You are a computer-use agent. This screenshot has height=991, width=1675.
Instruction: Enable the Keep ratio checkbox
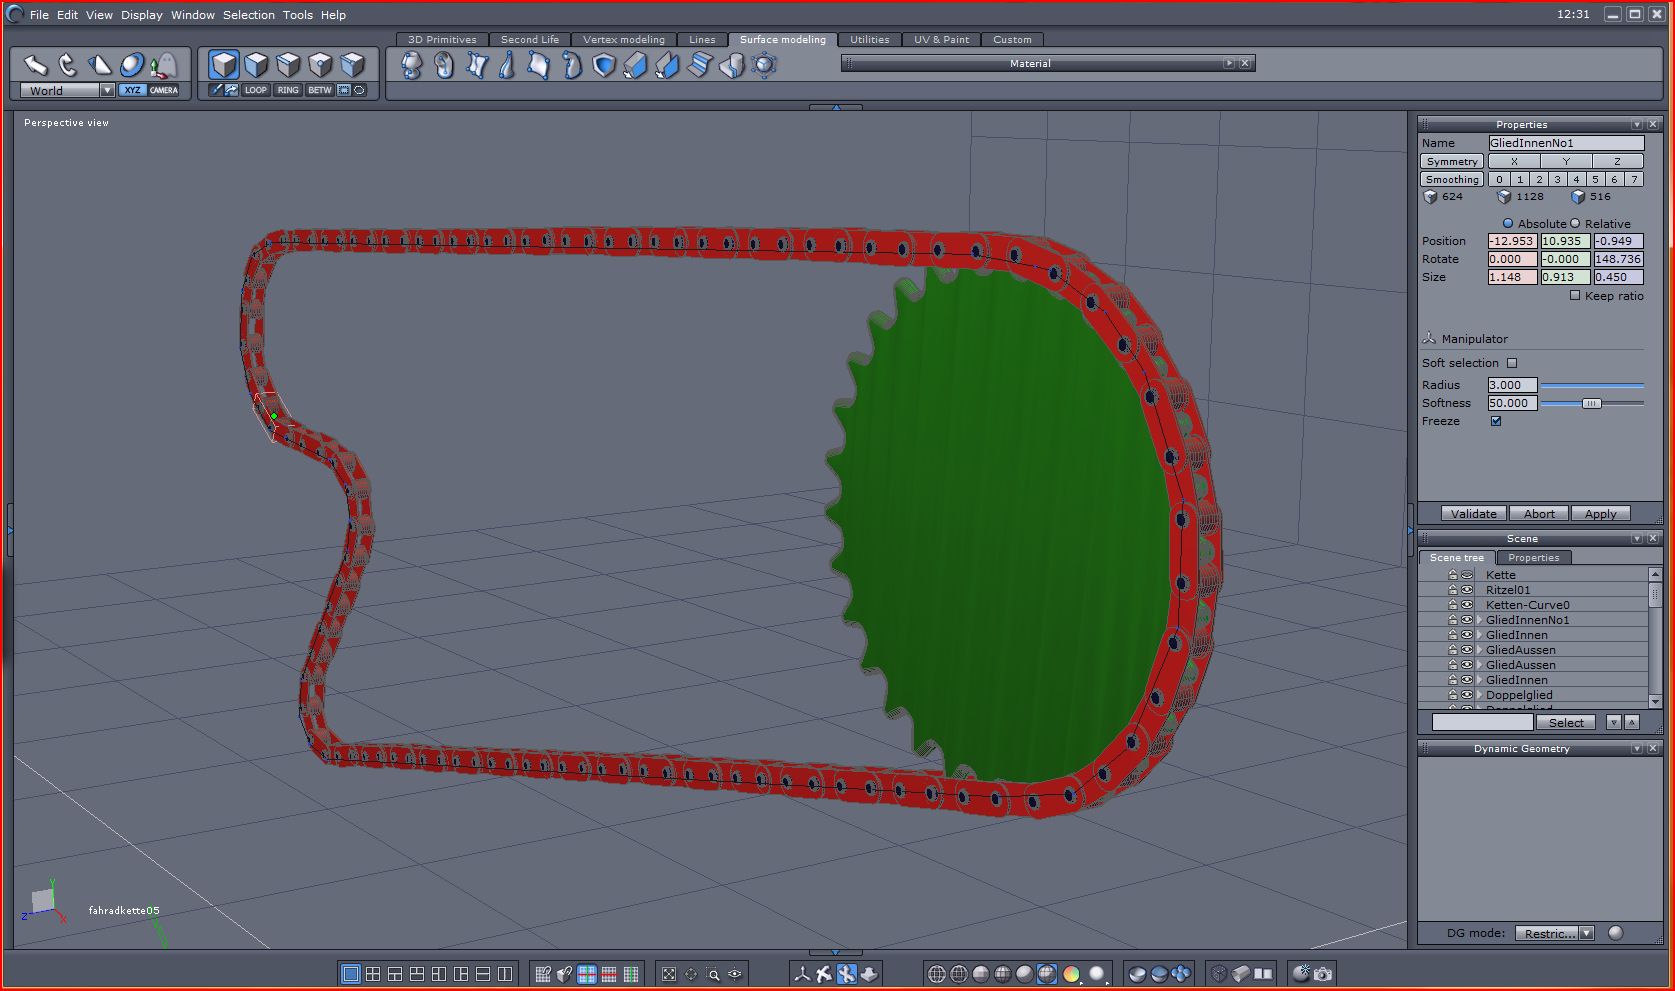(1575, 296)
